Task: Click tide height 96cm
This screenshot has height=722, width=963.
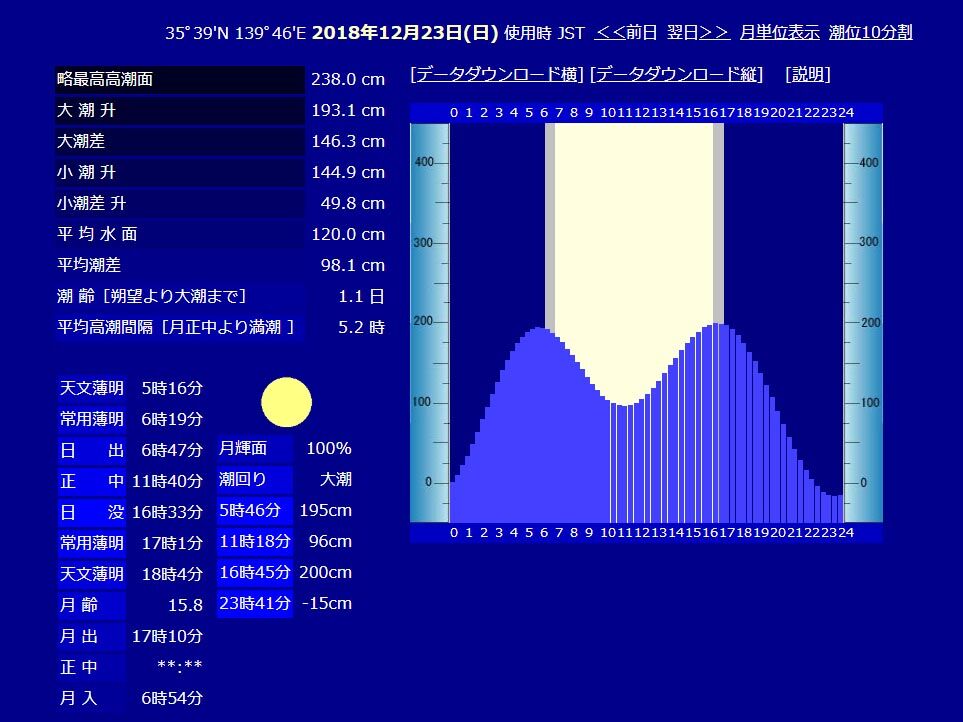Action: pos(330,542)
